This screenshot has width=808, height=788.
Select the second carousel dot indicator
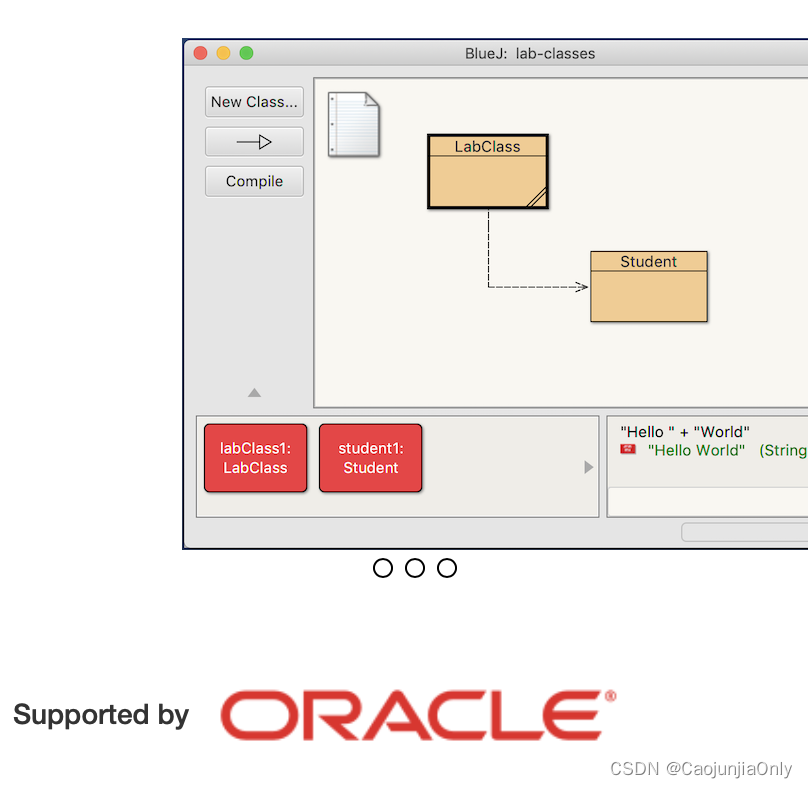click(x=415, y=568)
